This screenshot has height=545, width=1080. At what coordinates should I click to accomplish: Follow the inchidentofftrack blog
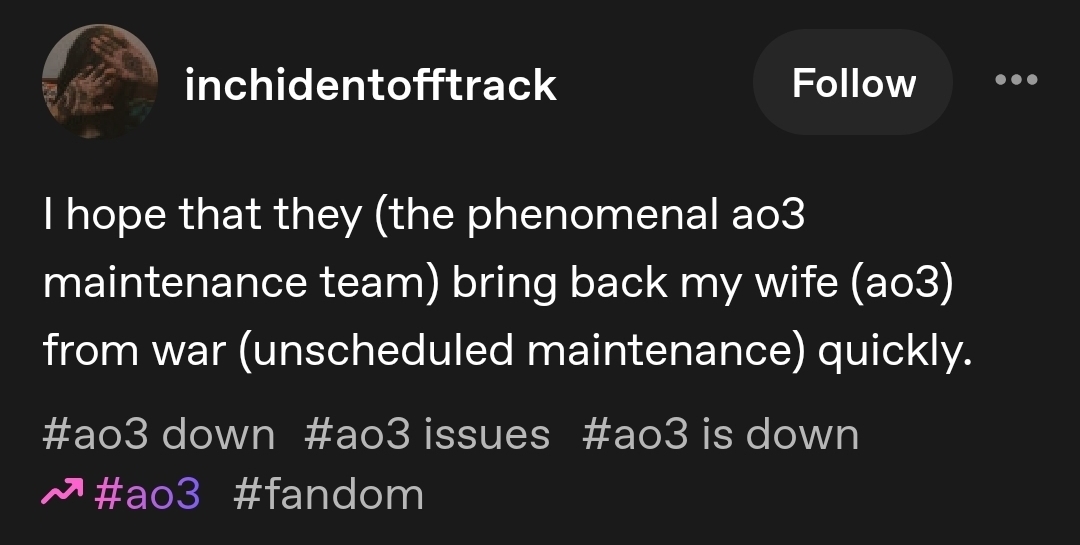point(853,82)
